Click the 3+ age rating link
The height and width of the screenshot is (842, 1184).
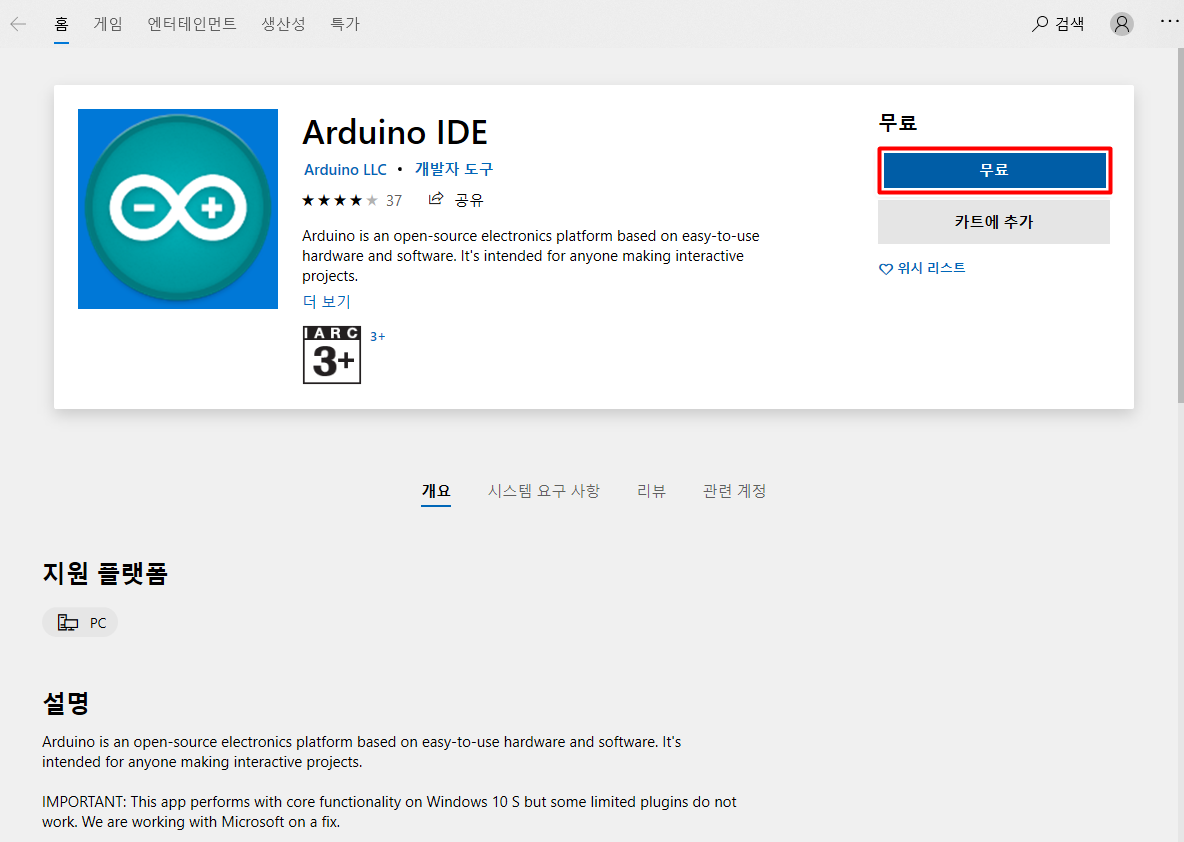(x=378, y=337)
